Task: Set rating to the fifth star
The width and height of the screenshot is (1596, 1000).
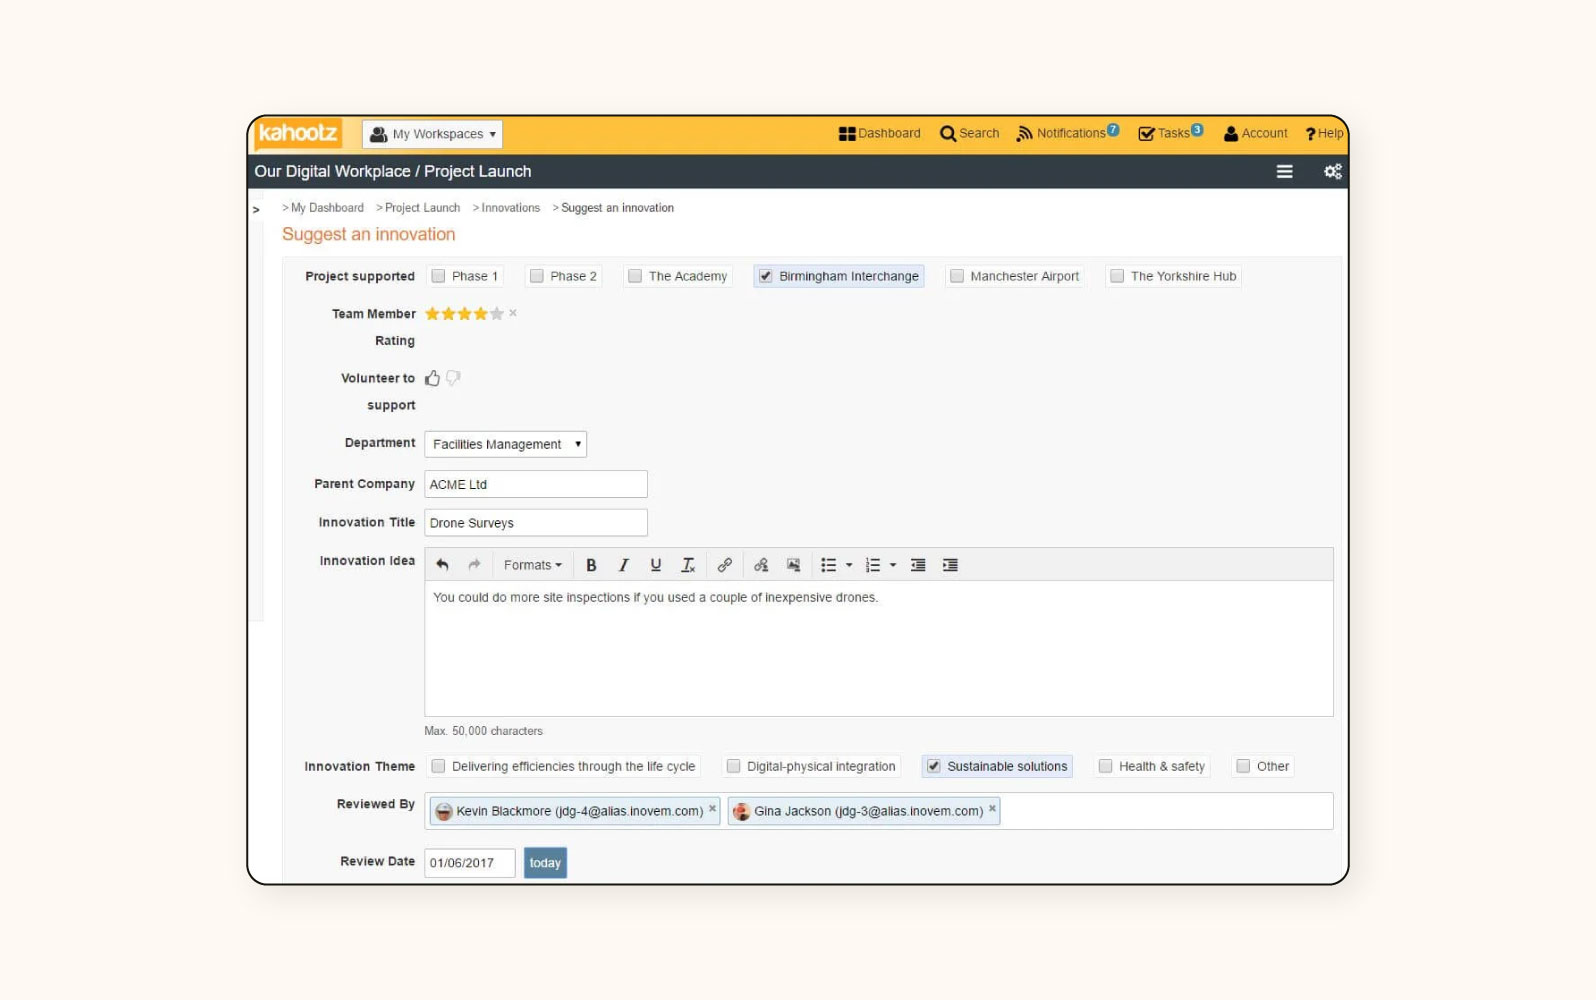Action: pyautogui.click(x=496, y=314)
